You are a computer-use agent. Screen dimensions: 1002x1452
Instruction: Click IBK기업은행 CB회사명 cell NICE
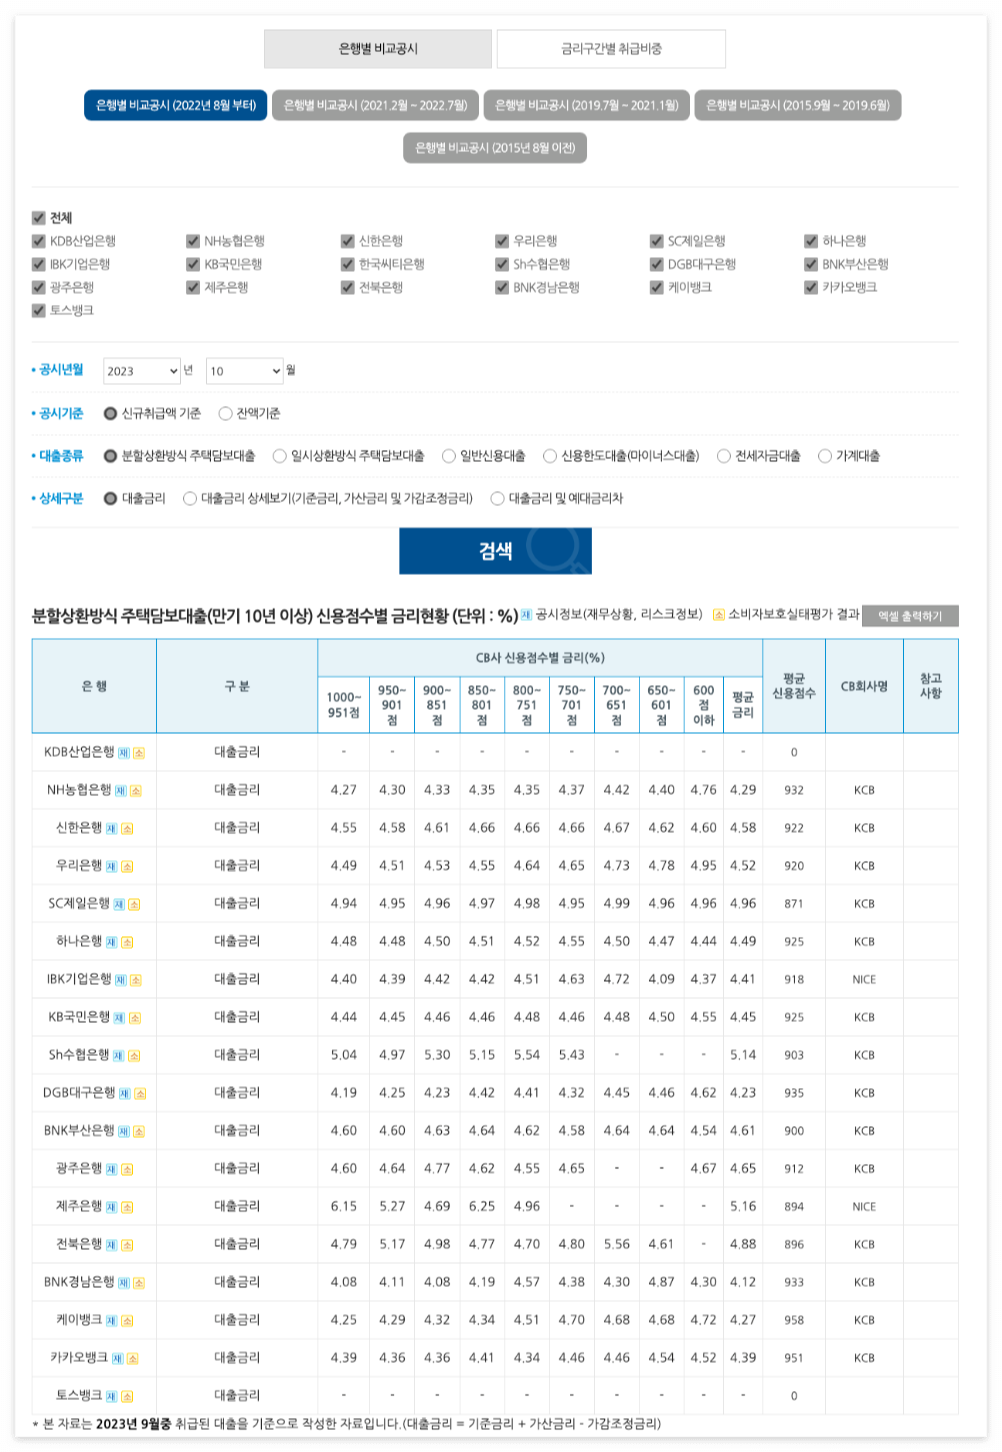pos(864,980)
